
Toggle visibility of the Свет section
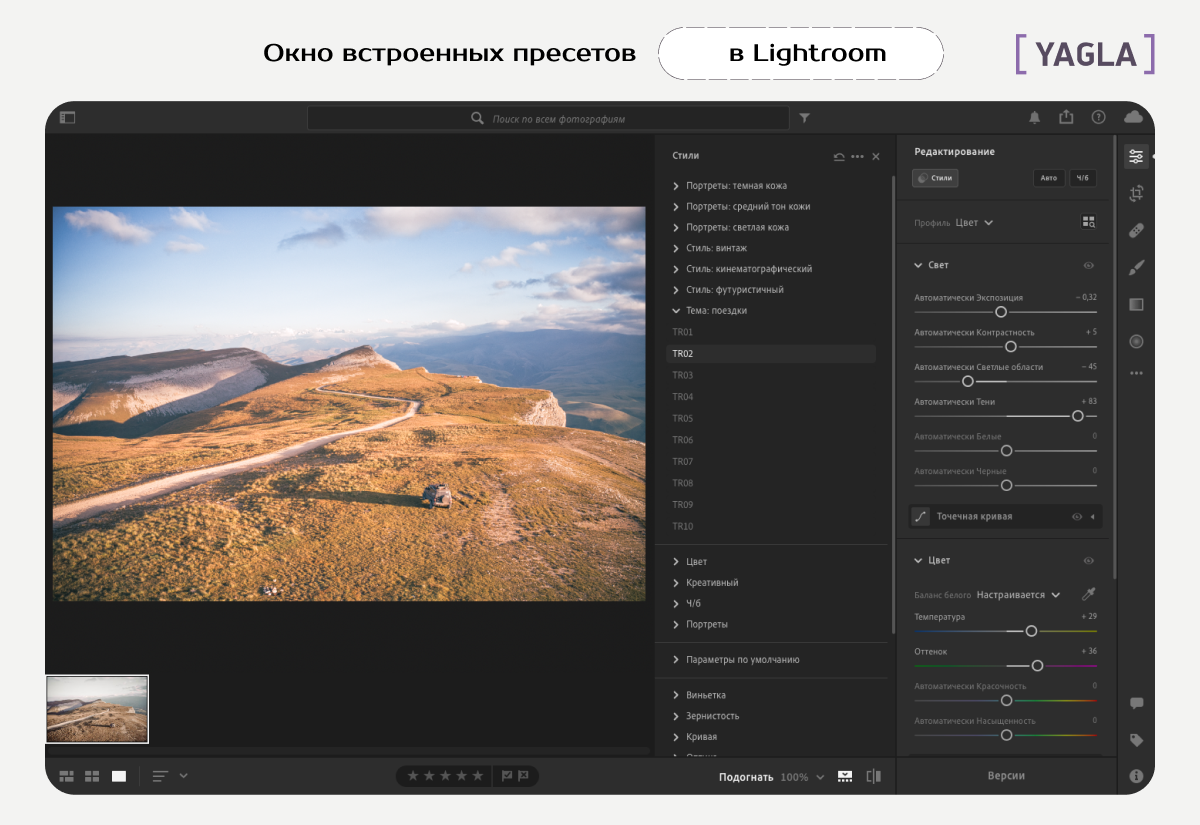(x=1089, y=266)
